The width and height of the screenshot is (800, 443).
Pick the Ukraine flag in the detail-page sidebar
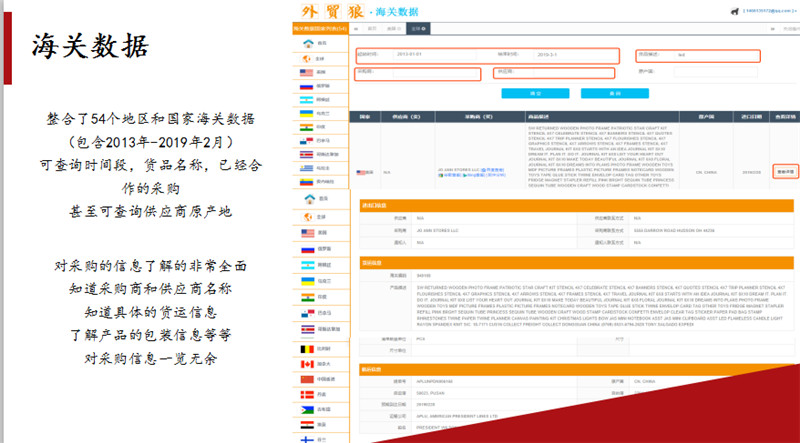tap(308, 281)
